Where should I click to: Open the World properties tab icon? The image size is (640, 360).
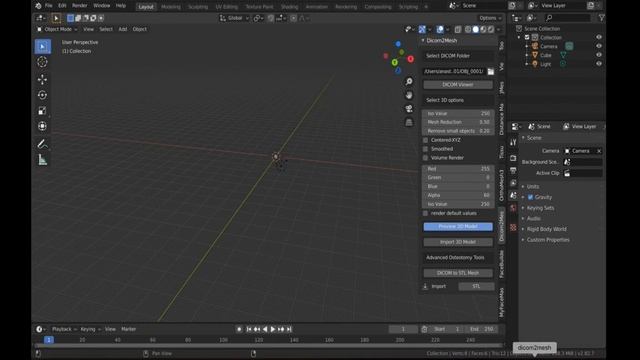[513, 208]
